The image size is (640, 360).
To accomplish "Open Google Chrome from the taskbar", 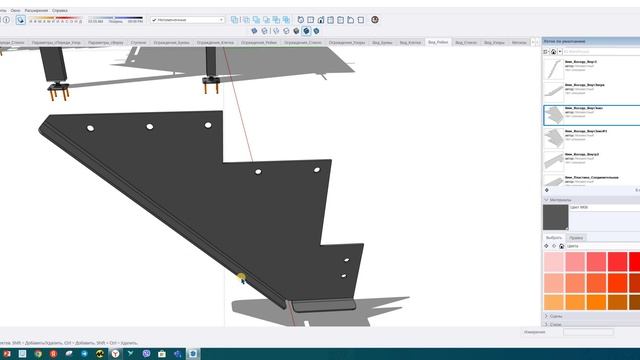I will click(x=38, y=354).
